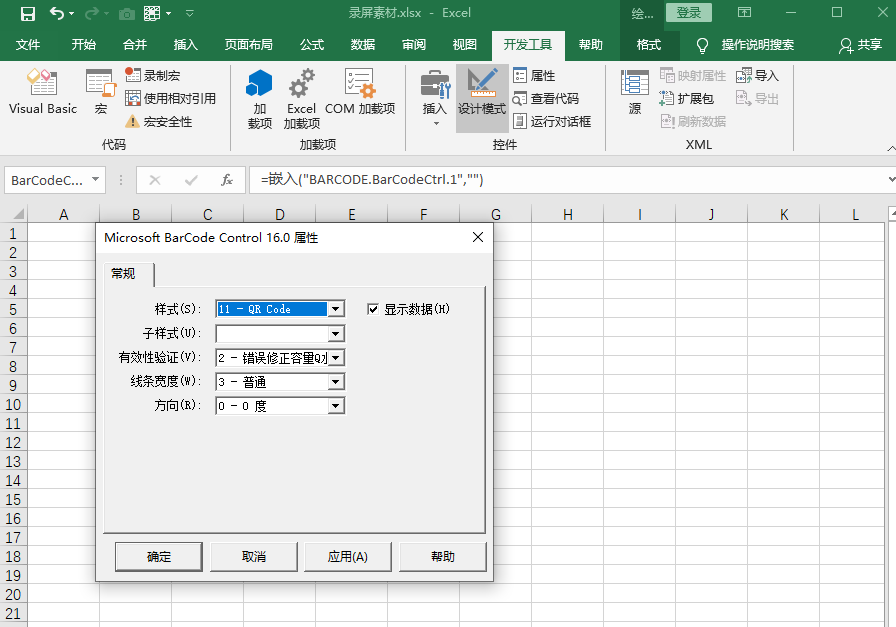
Task: Click 应用(A) apply button
Action: (348, 557)
